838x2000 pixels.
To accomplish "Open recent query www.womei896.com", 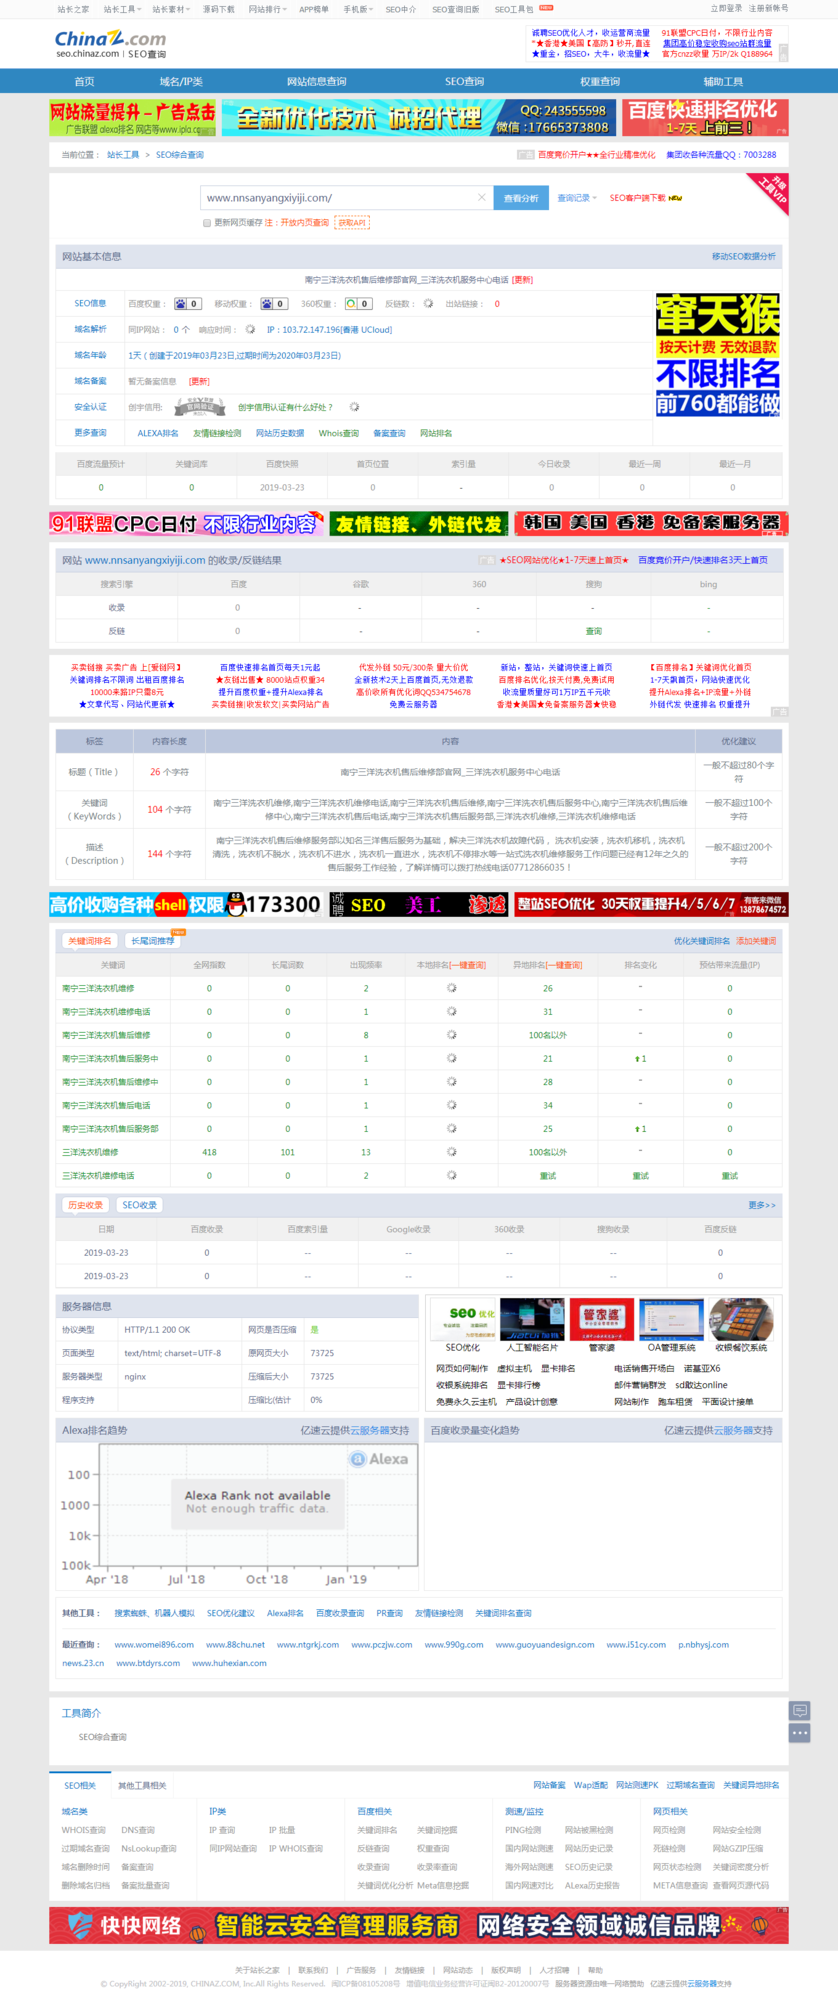I will click(x=154, y=1644).
